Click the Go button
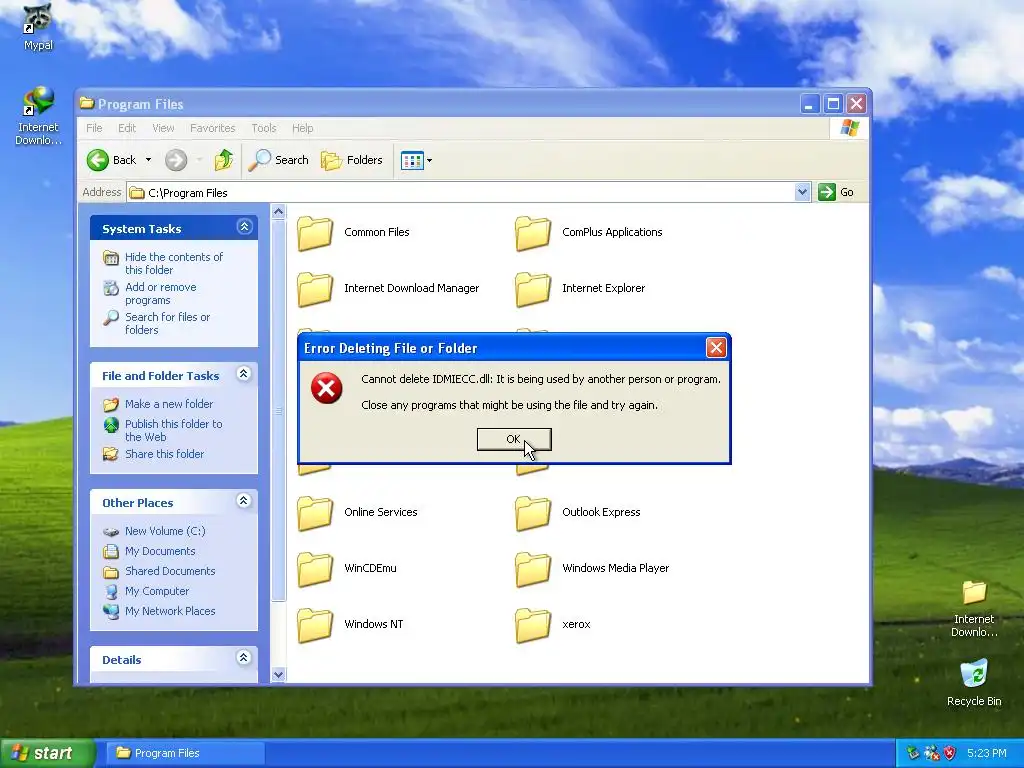This screenshot has height=768, width=1024. [837, 192]
